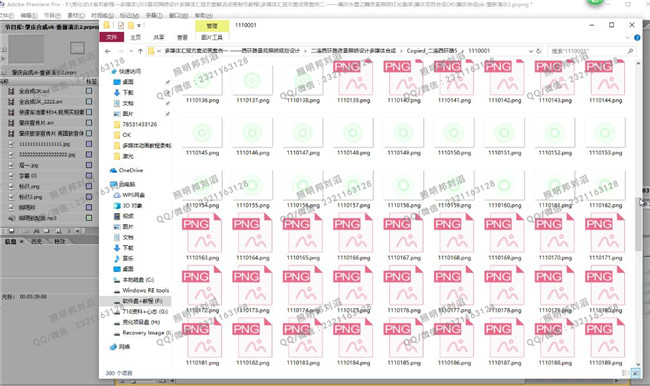The width and height of the screenshot is (650, 386).
Task: Click the Explorer help question mark icon
Action: (x=637, y=37)
